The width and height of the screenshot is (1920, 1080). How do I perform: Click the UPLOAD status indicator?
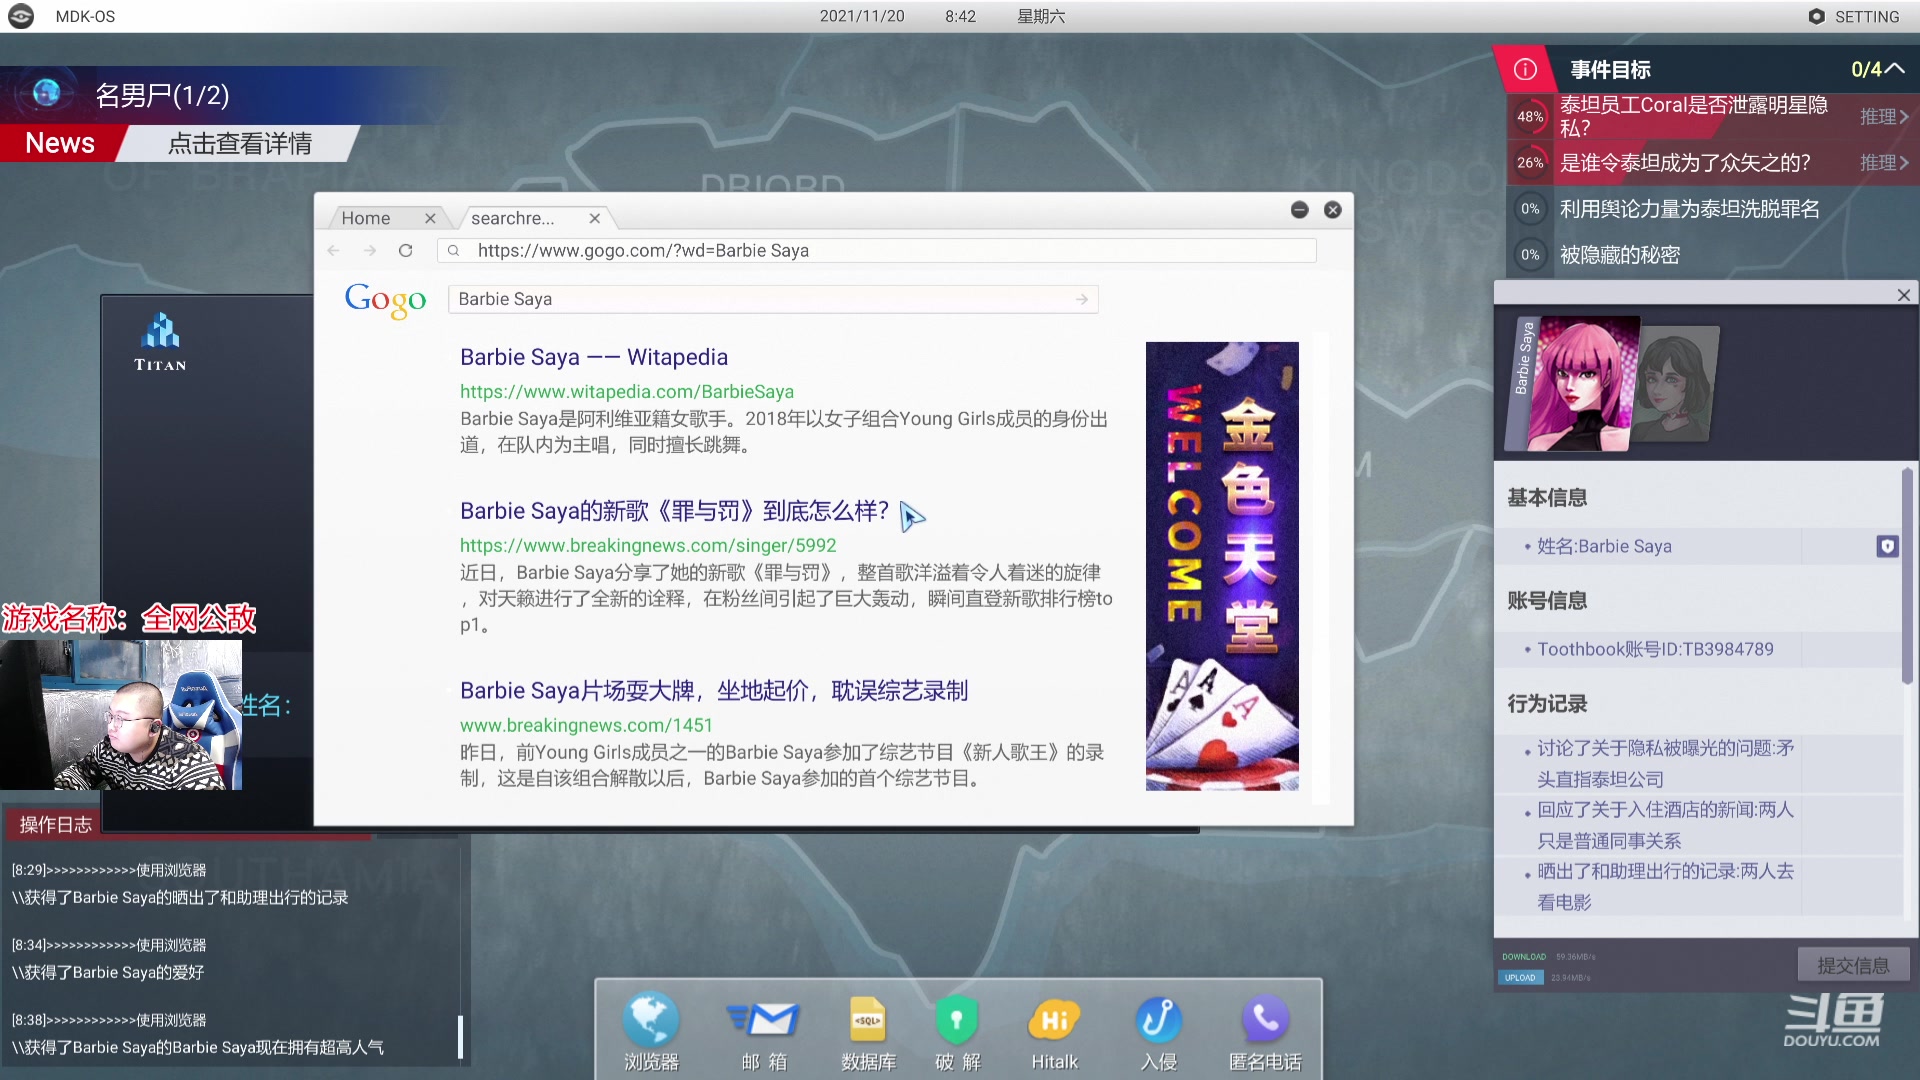pos(1520,977)
